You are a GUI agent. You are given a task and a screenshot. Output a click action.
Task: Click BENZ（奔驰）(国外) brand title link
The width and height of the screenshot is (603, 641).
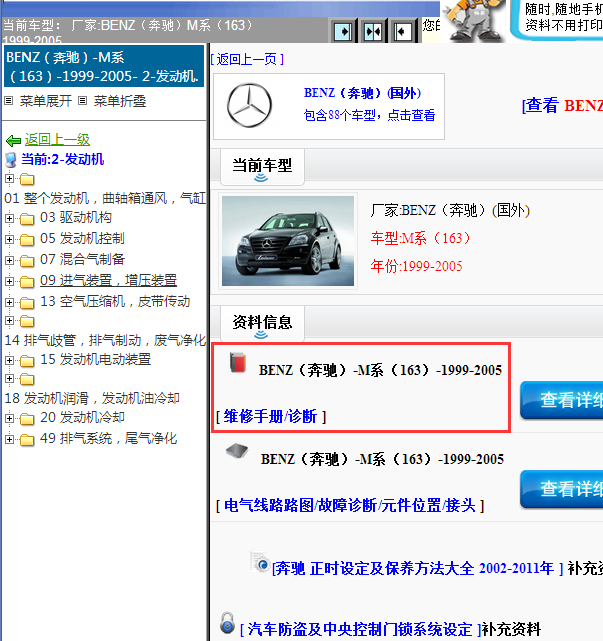(x=363, y=93)
